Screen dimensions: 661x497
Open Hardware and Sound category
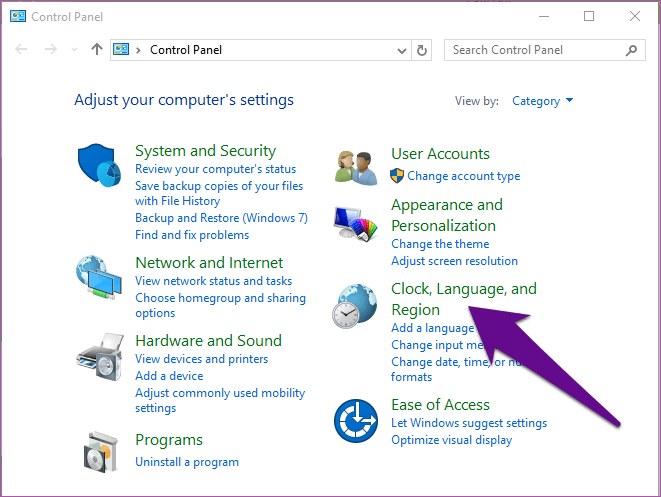(x=208, y=341)
